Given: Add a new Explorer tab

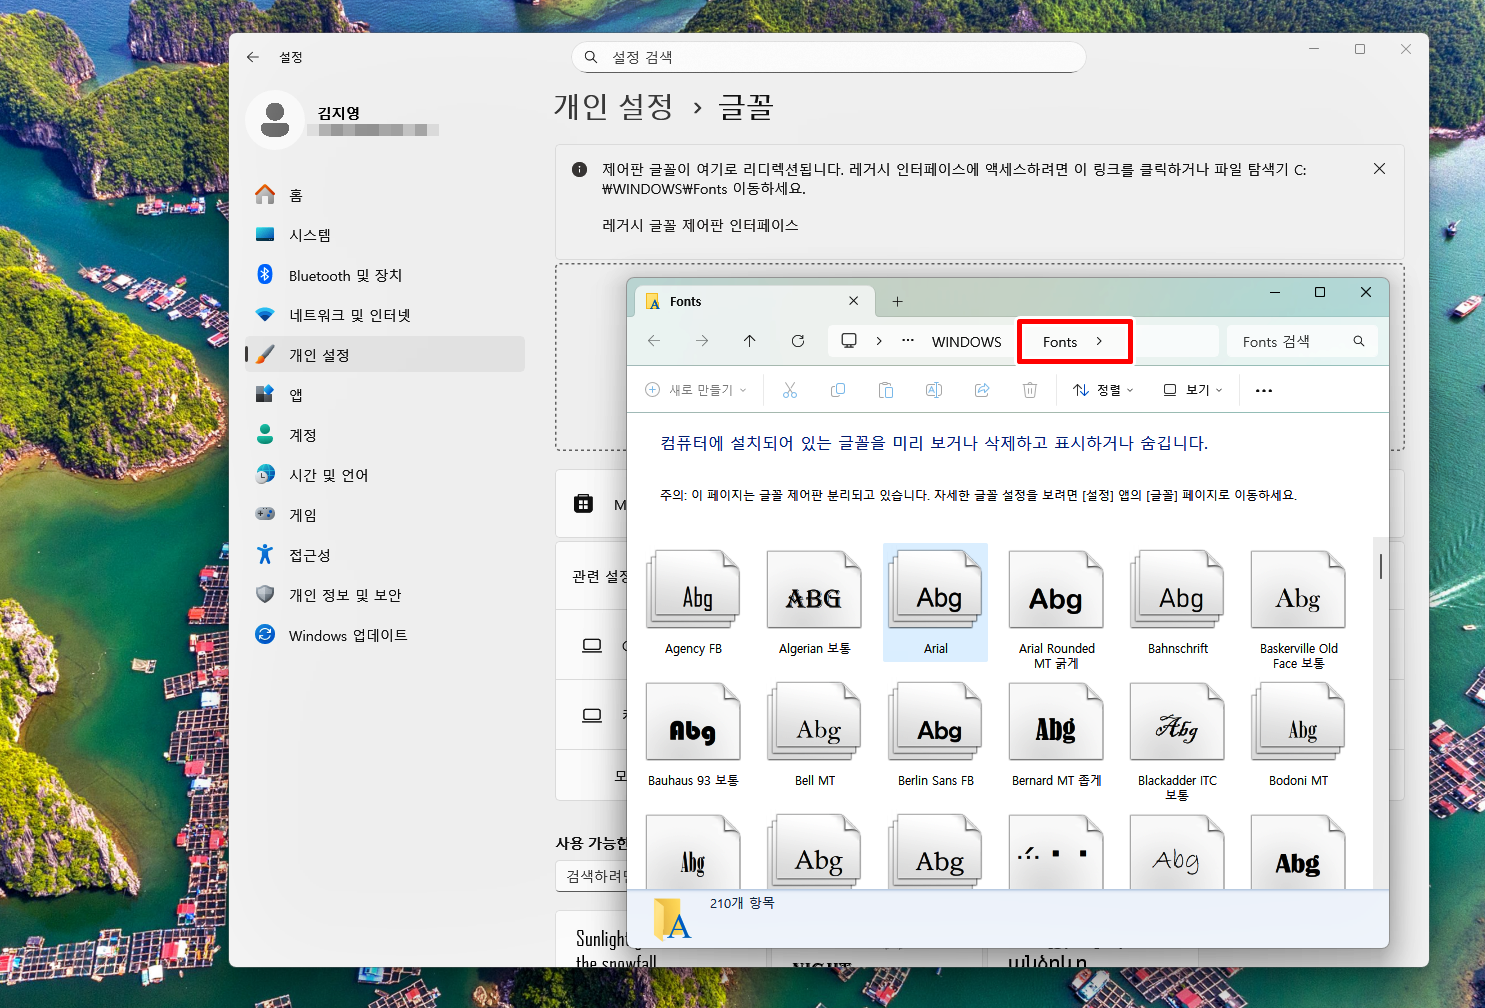Looking at the screenshot, I should pos(897,301).
